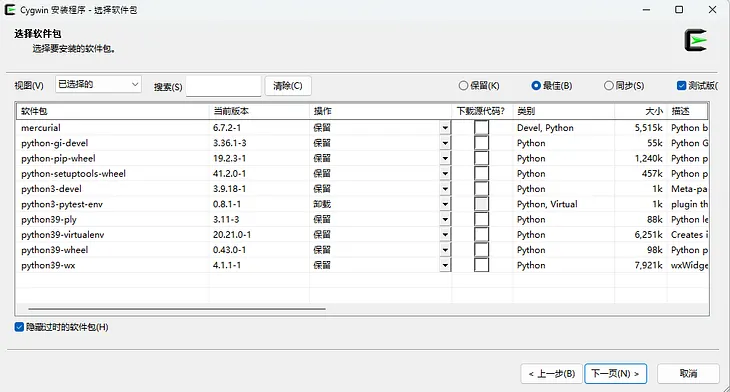Click the Devel, Python category cell

545,128
